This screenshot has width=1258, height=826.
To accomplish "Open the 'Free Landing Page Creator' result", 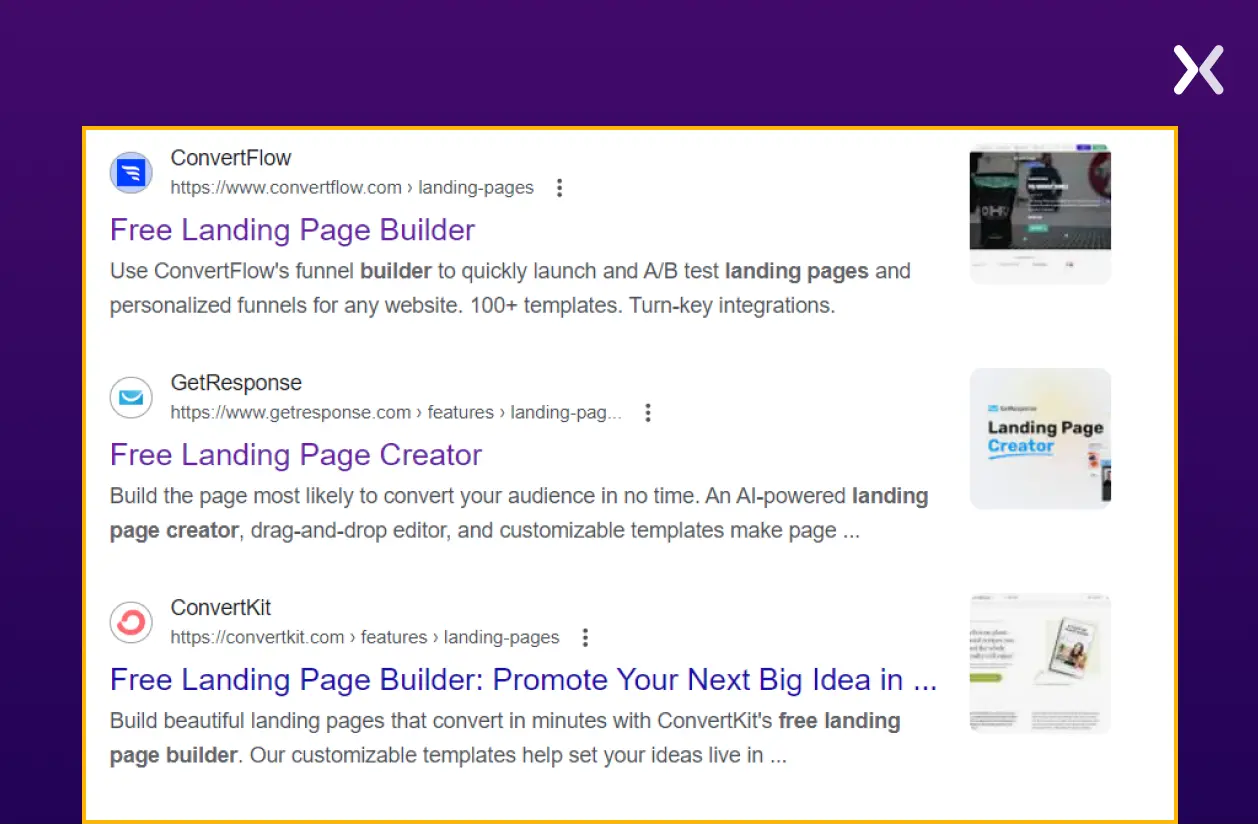I will [296, 455].
